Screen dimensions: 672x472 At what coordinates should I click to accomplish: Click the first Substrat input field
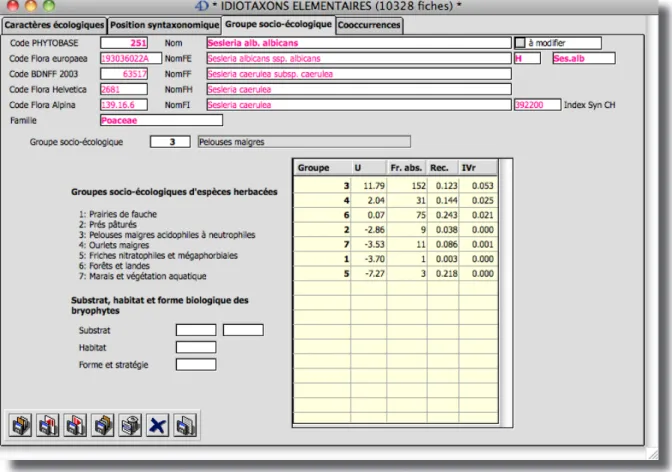pyautogui.click(x=196, y=330)
